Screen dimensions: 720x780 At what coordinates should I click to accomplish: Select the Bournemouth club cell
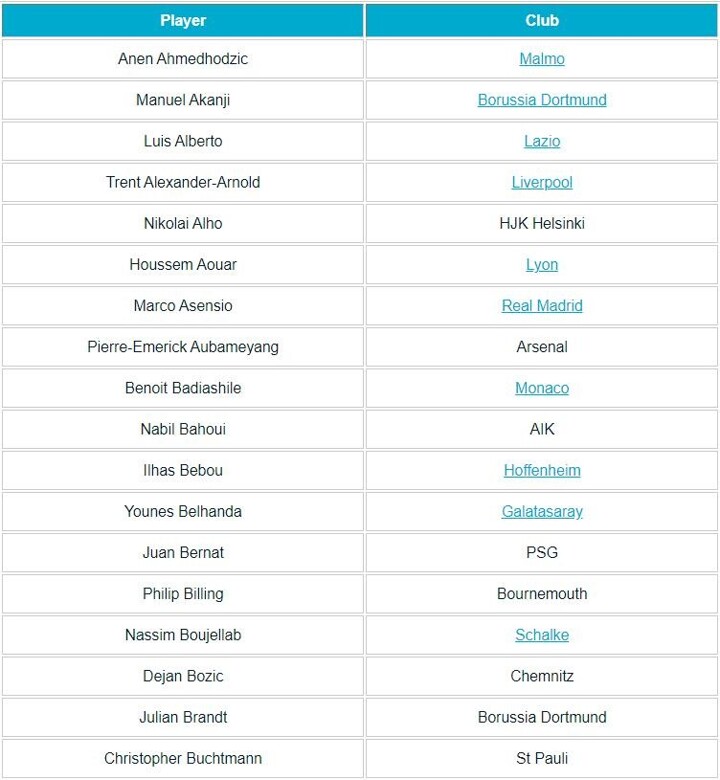542,594
